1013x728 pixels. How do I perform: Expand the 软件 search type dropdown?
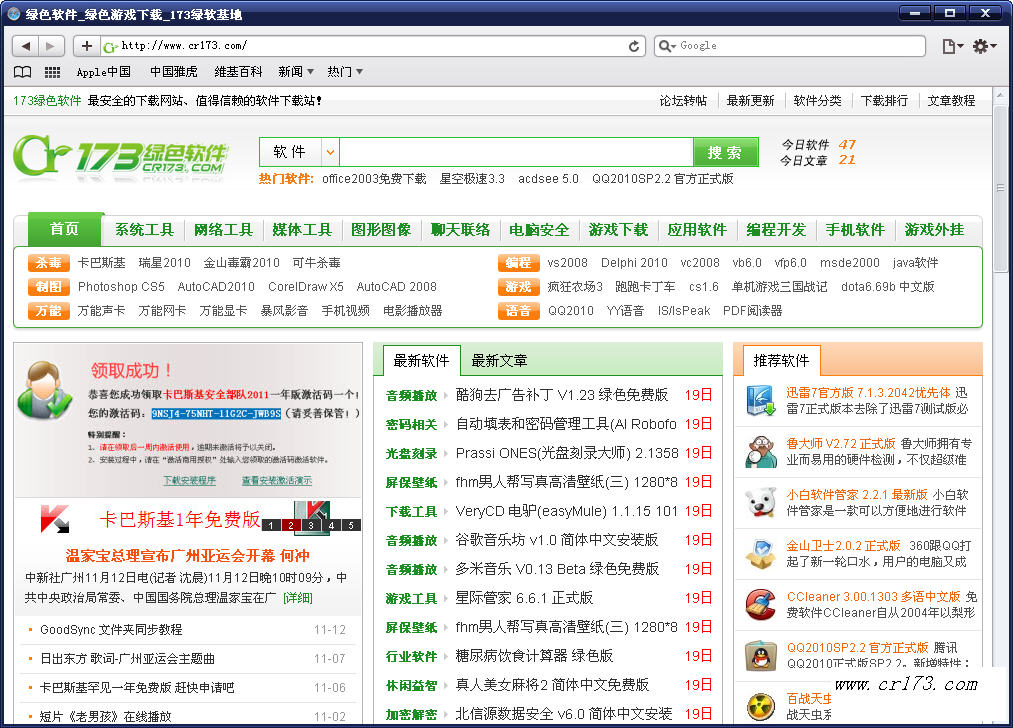tap(330, 152)
